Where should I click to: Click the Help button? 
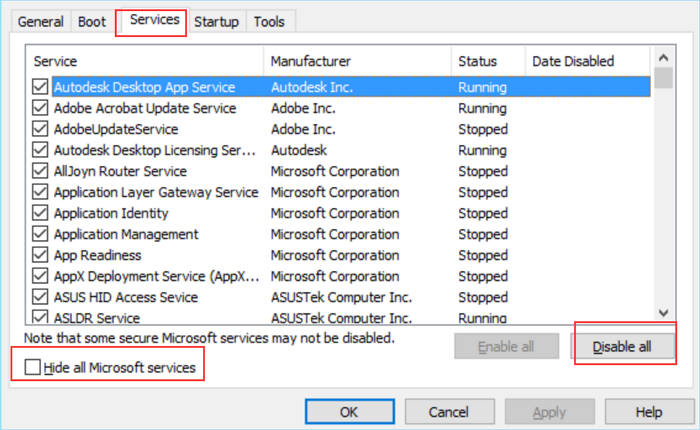[x=648, y=412]
